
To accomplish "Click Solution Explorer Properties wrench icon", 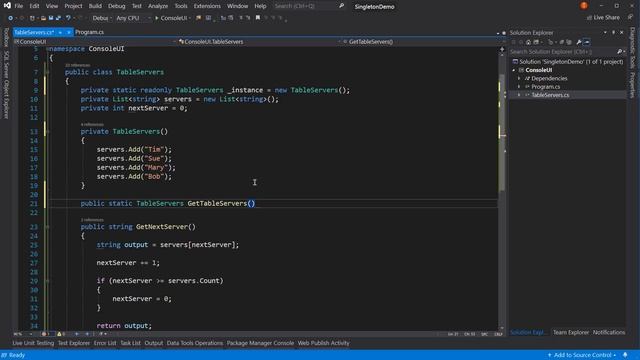I will click(579, 42).
